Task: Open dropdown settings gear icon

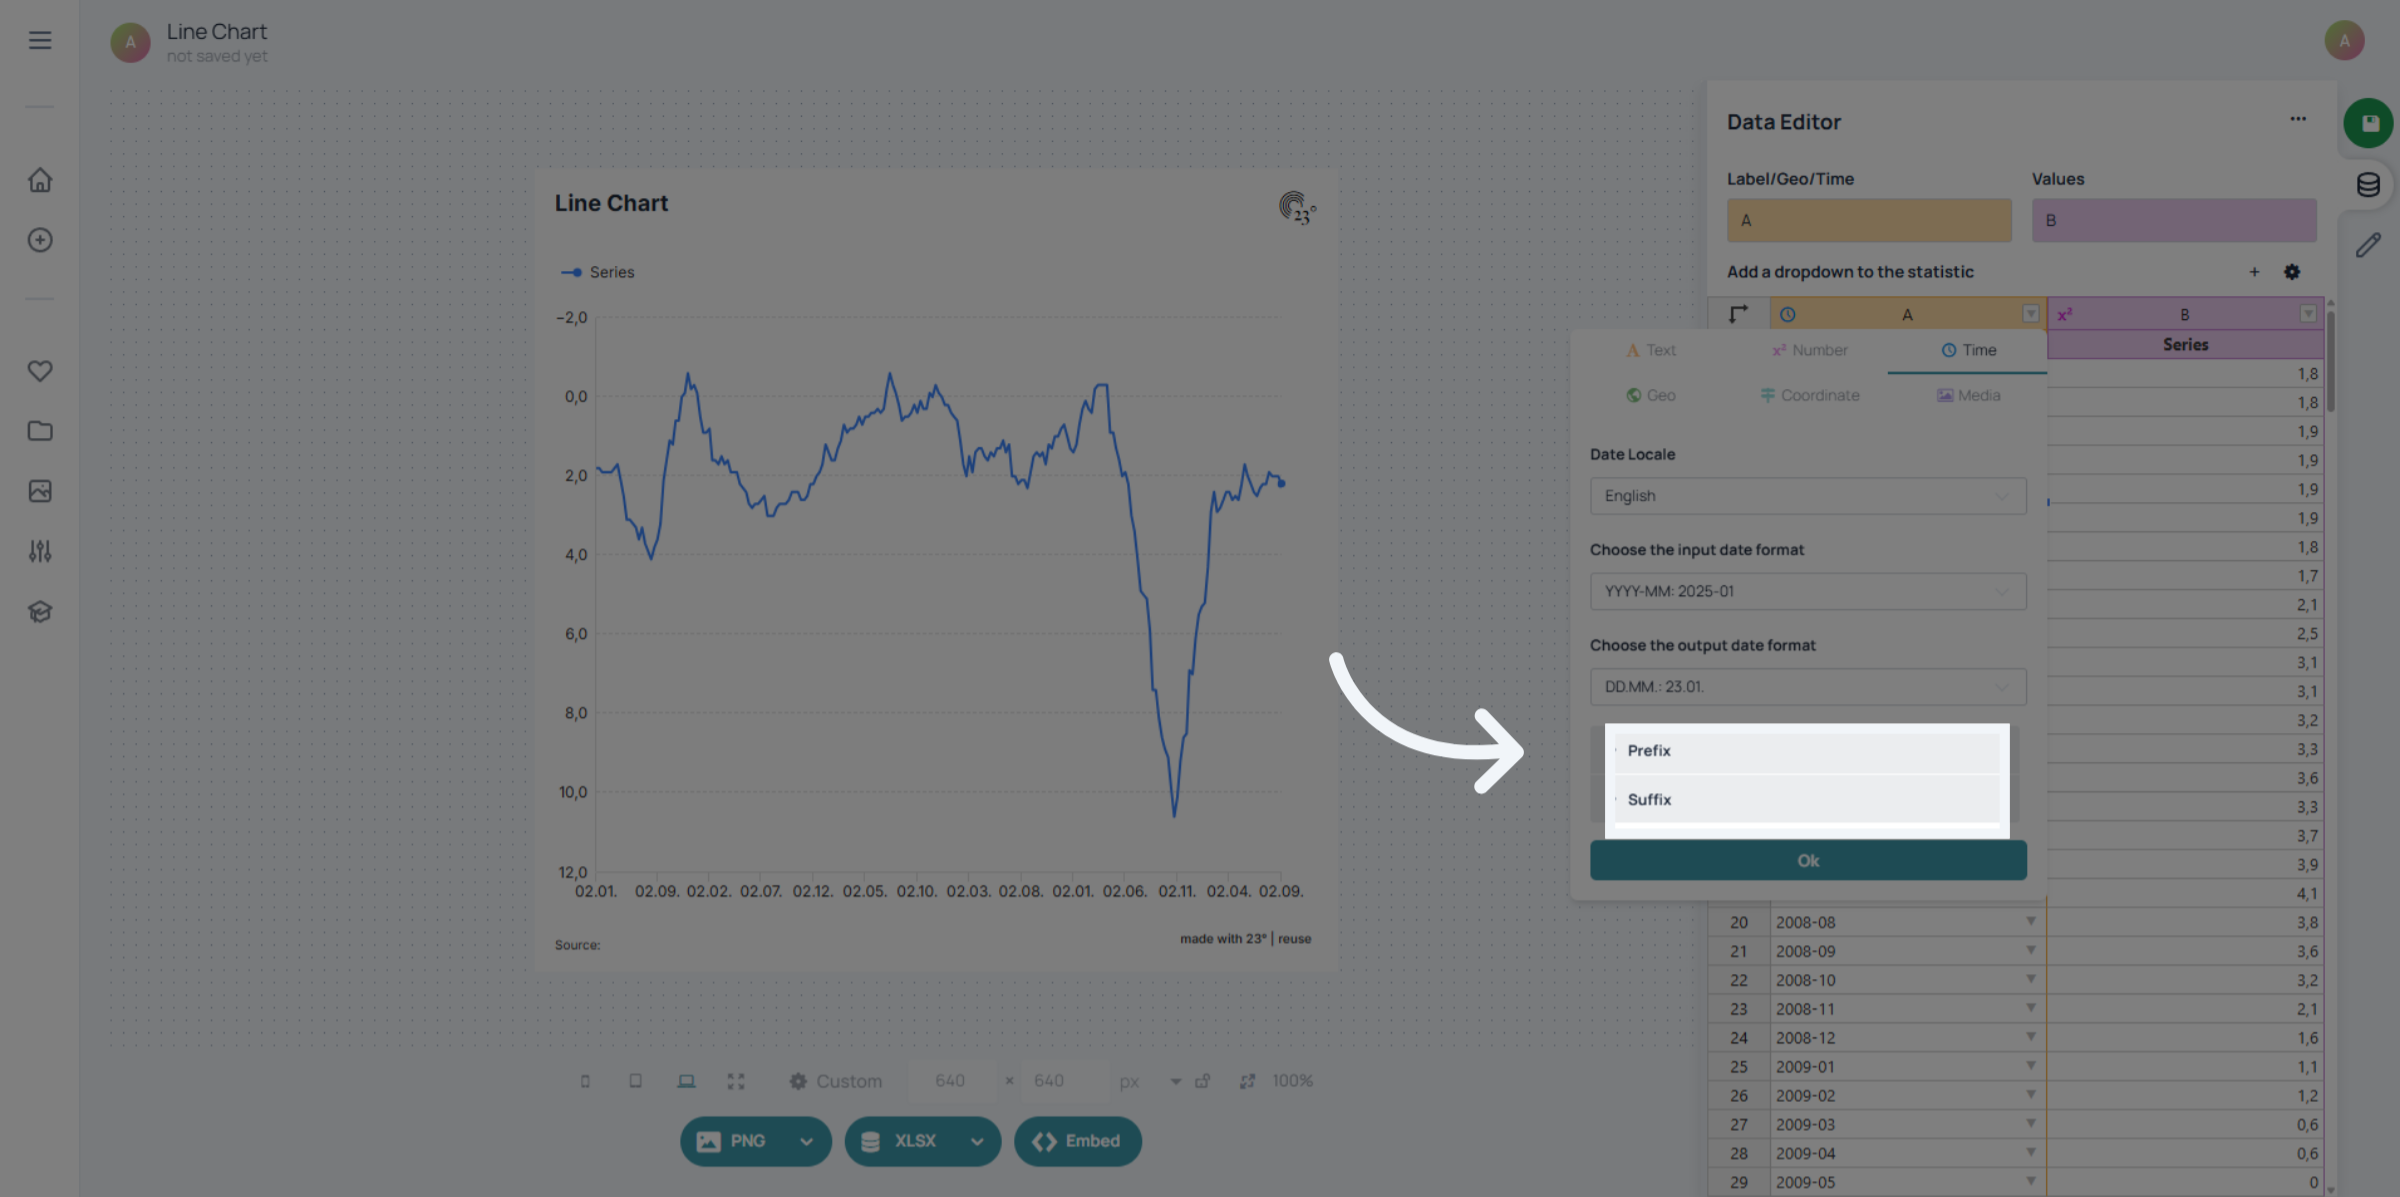Action: pyautogui.click(x=2292, y=272)
